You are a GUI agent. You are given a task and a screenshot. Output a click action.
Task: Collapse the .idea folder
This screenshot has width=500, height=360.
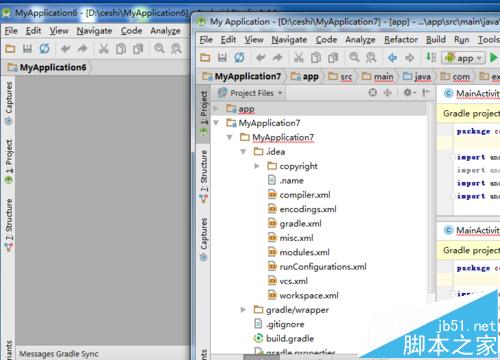(243, 152)
